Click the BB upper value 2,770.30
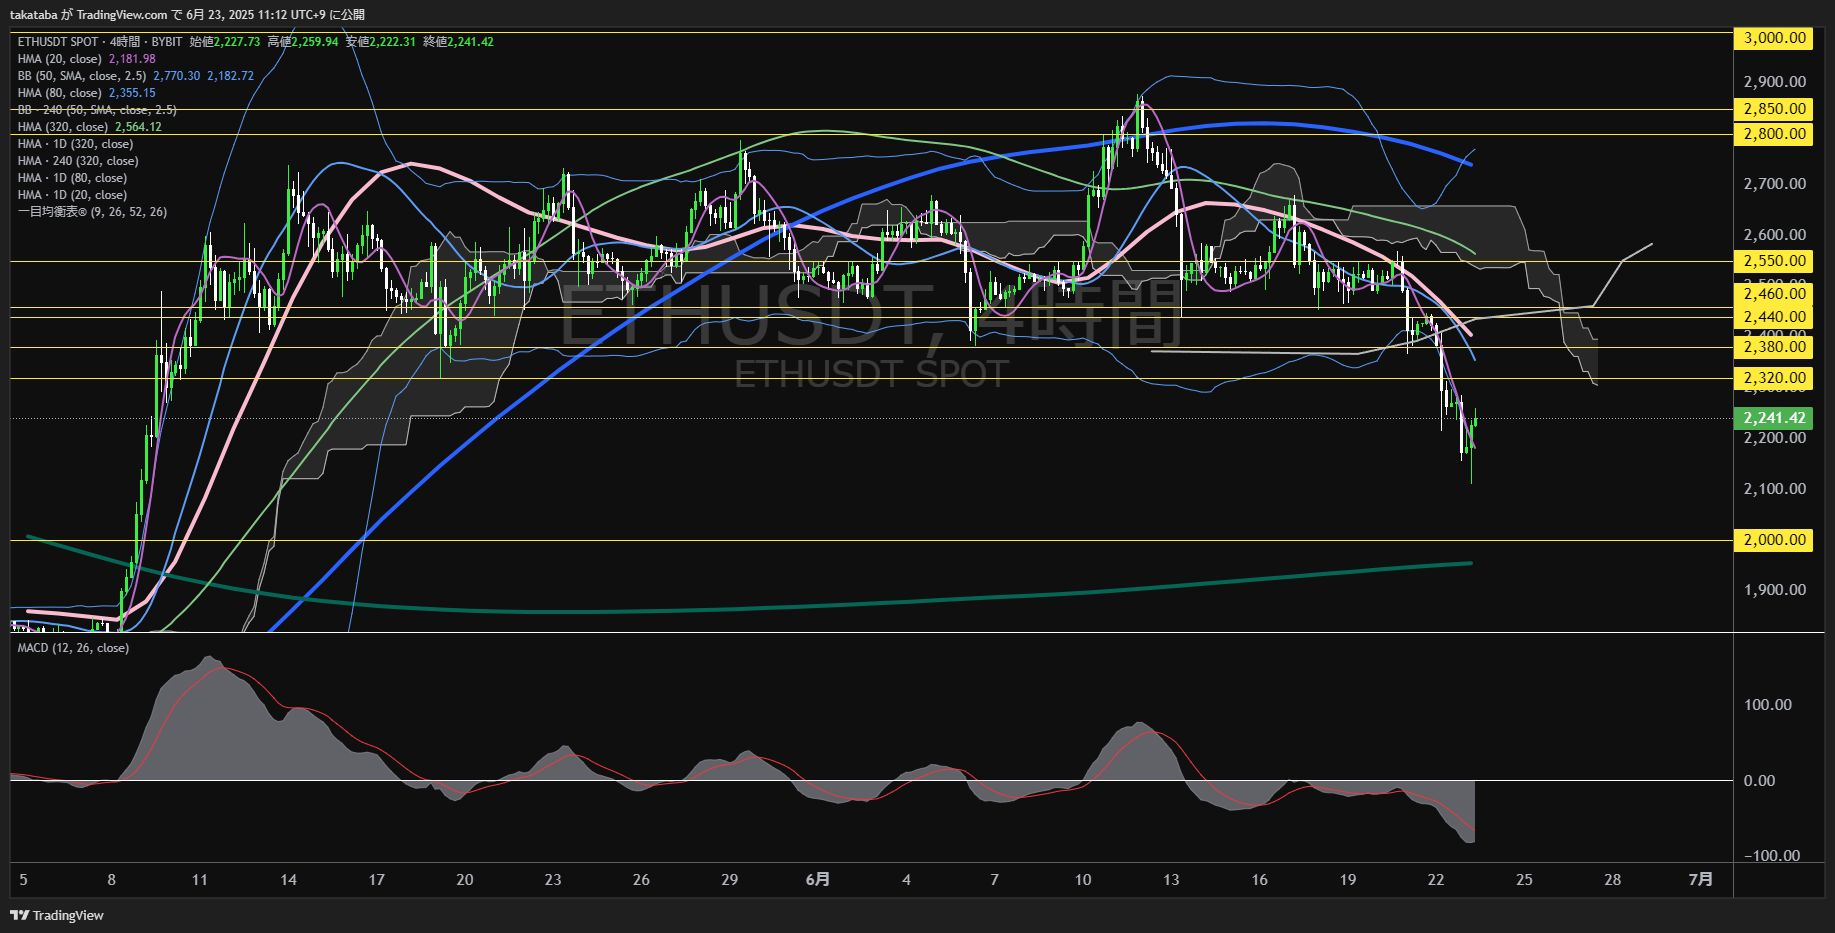 coord(176,76)
